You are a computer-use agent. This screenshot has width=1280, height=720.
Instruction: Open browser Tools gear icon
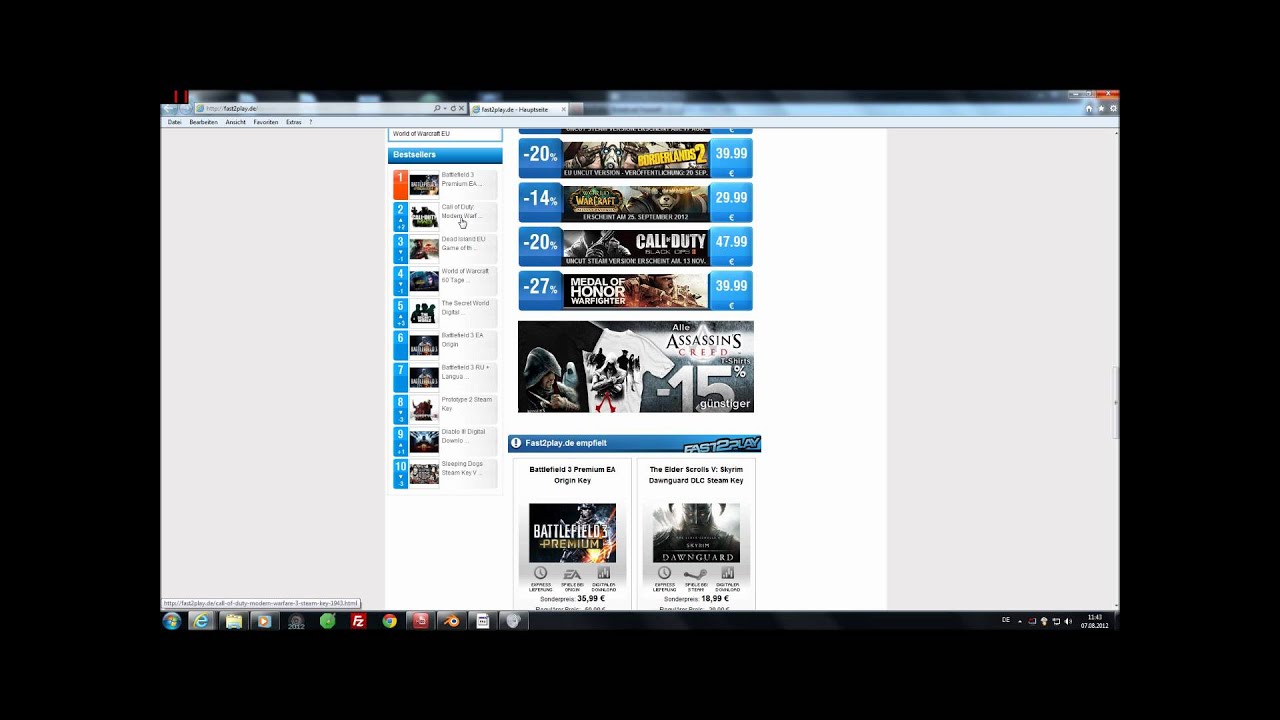1113,108
